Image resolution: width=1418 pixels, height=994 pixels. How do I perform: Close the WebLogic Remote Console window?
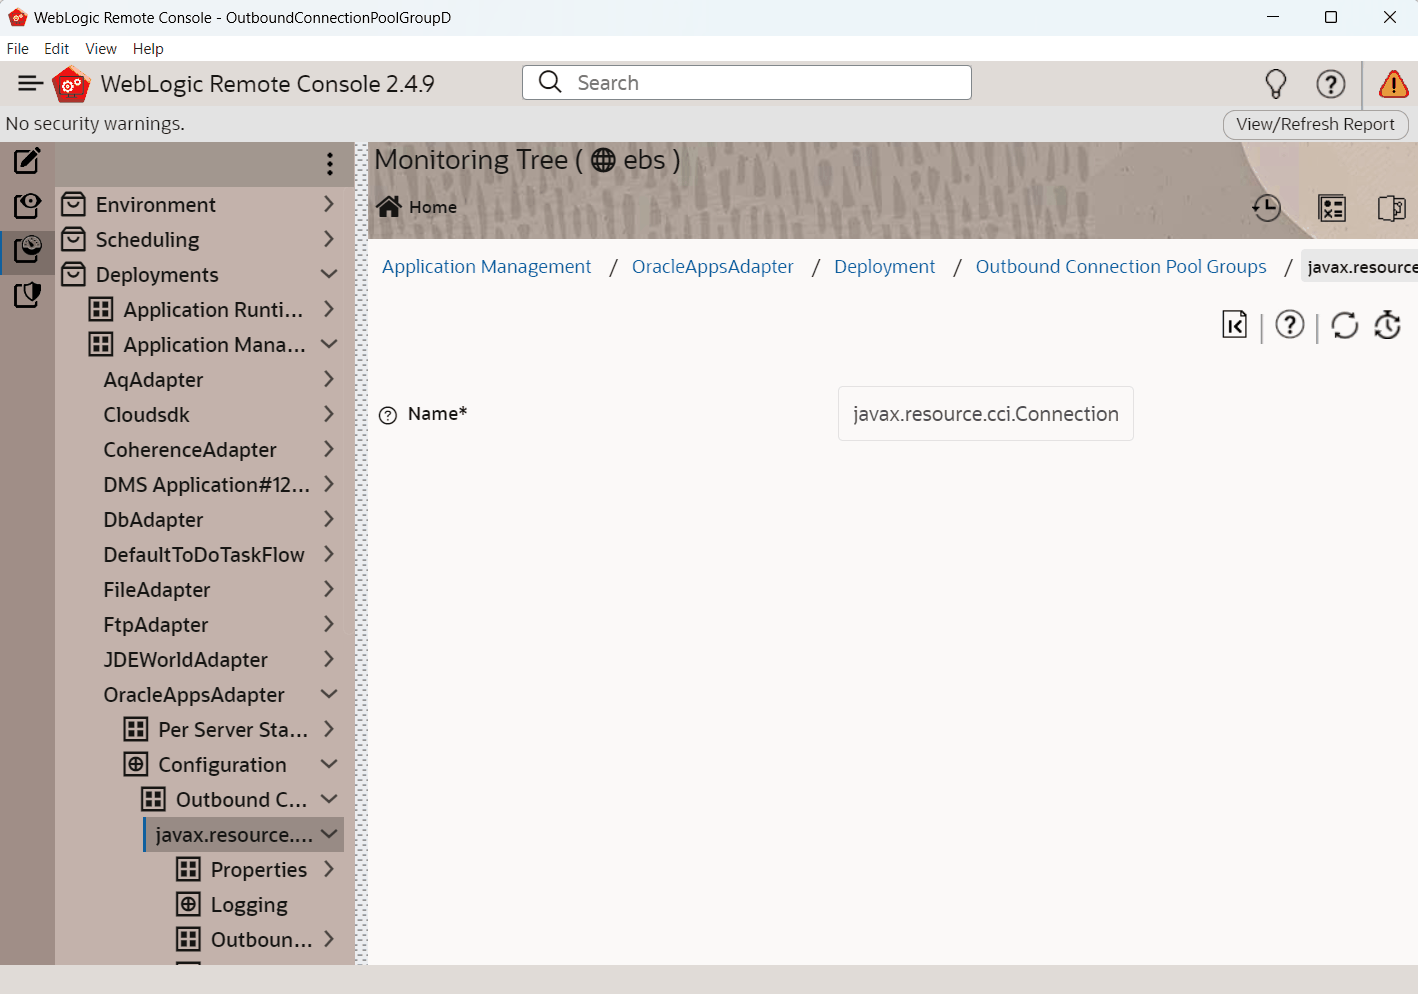(x=1390, y=17)
